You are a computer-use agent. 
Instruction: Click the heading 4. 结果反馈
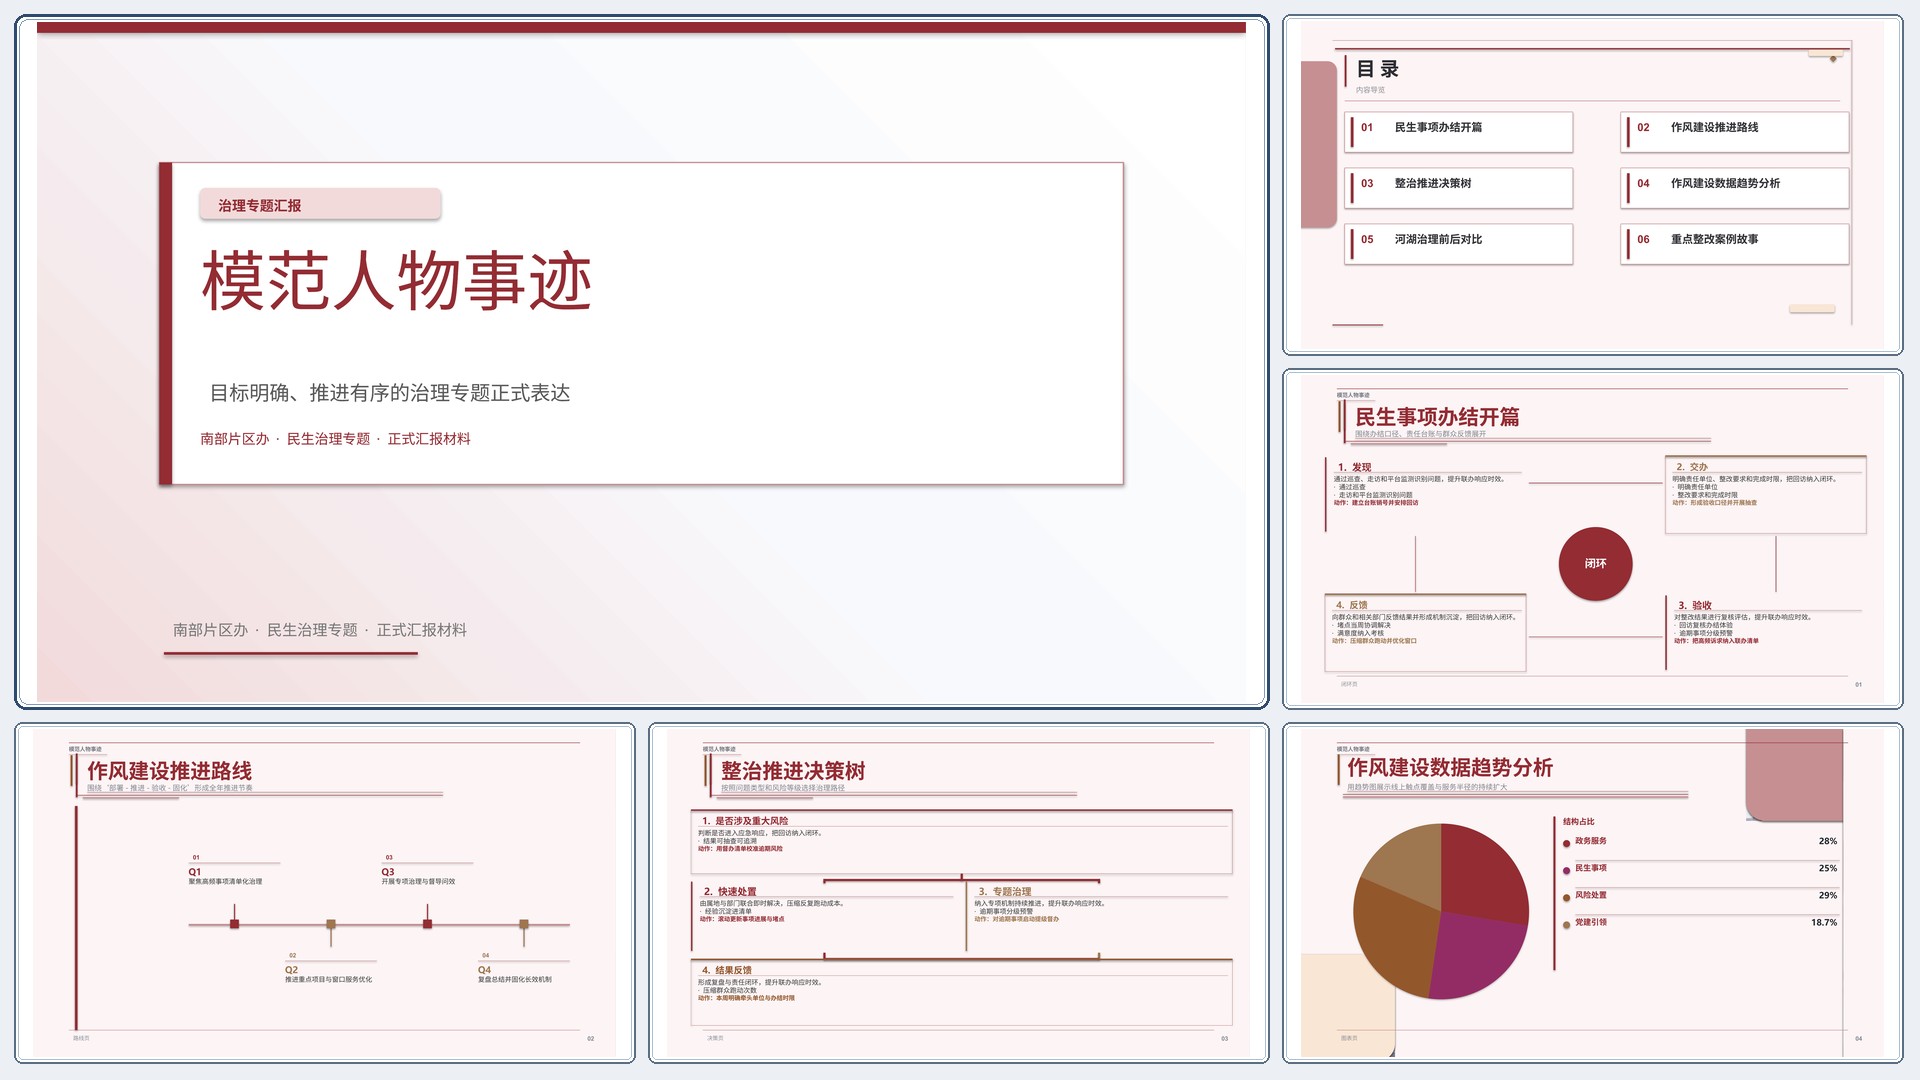click(727, 970)
